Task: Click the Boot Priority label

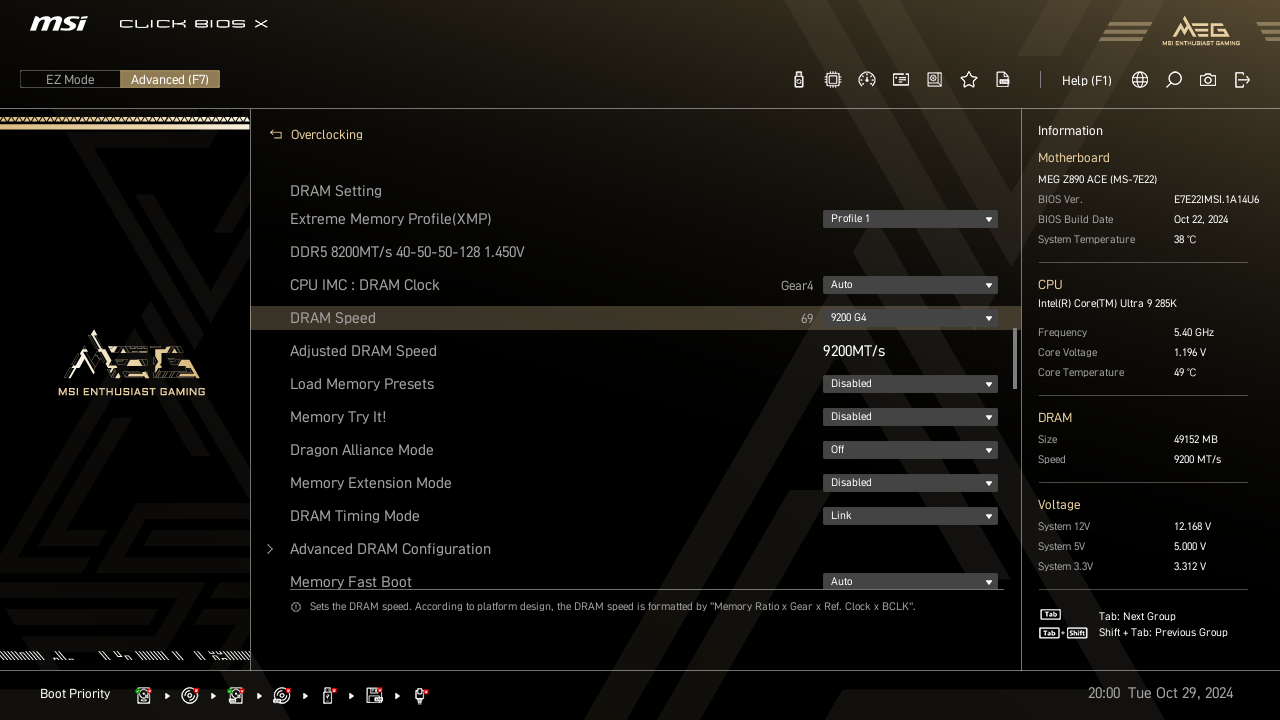Action: pyautogui.click(x=75, y=694)
